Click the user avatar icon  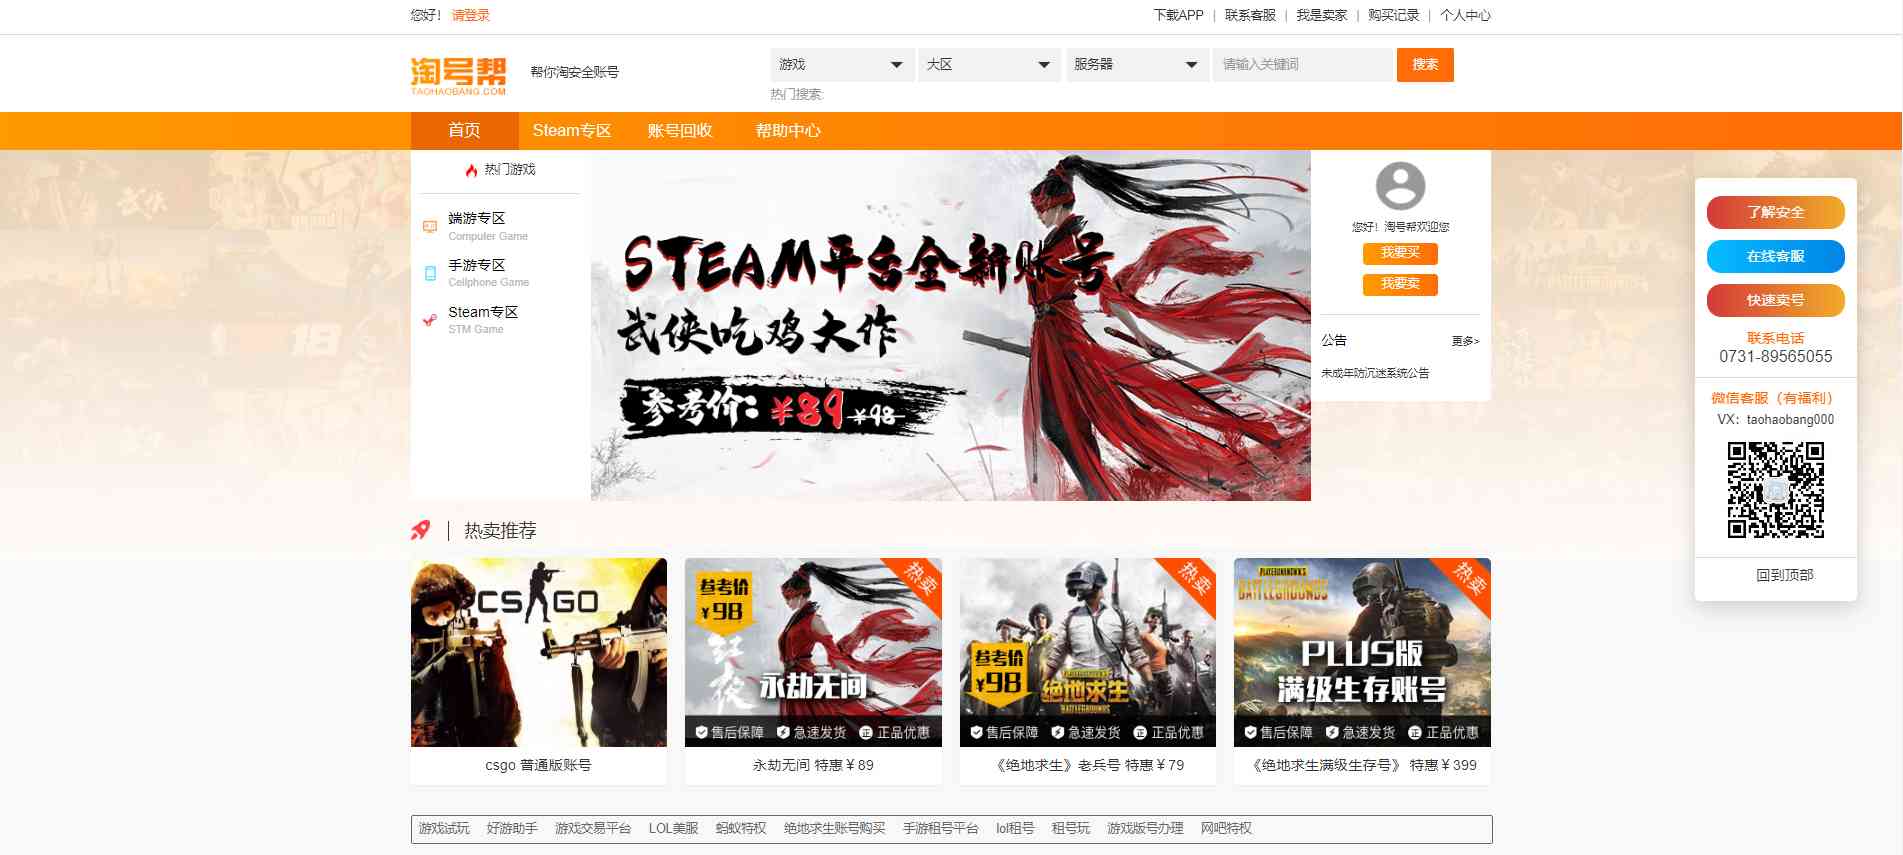pyautogui.click(x=1400, y=186)
